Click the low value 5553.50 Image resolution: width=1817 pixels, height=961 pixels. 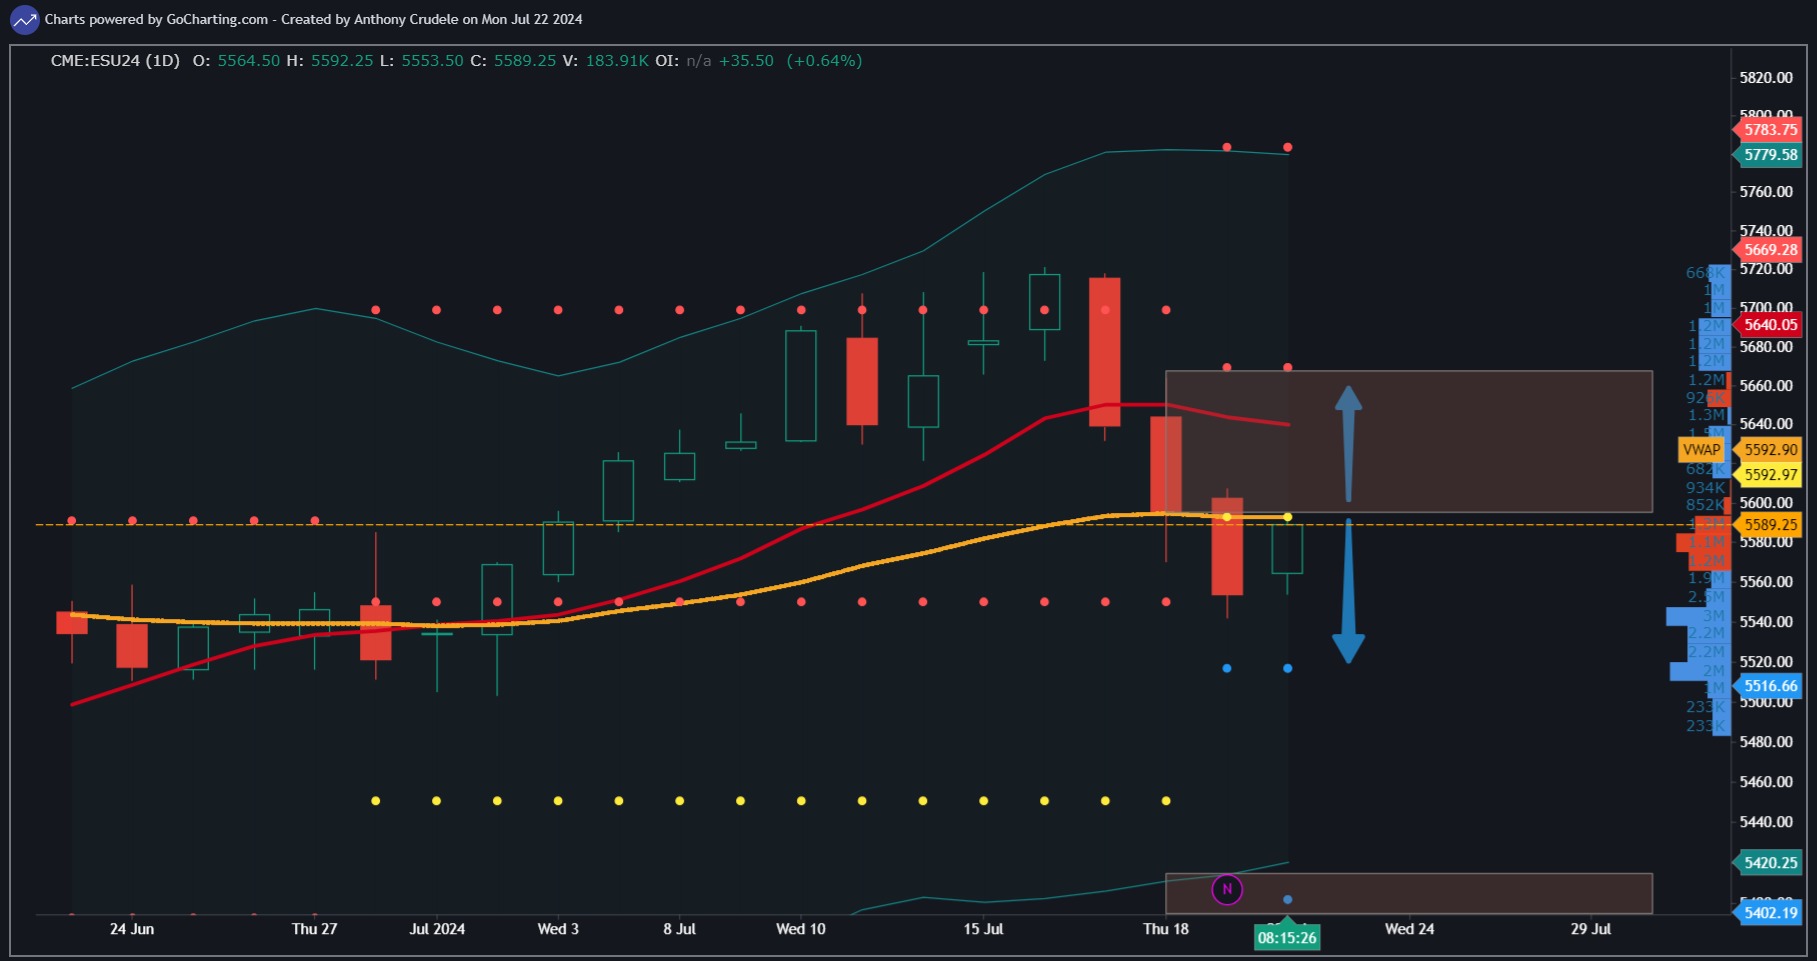pos(433,61)
